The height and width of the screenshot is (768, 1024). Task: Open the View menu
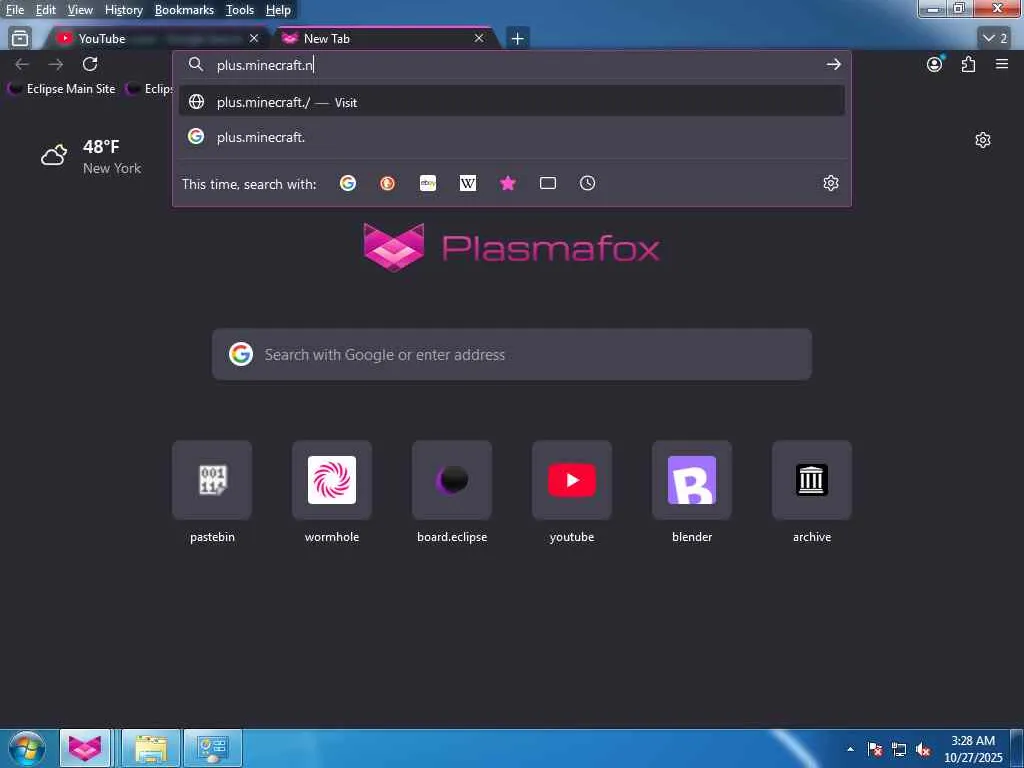point(80,10)
